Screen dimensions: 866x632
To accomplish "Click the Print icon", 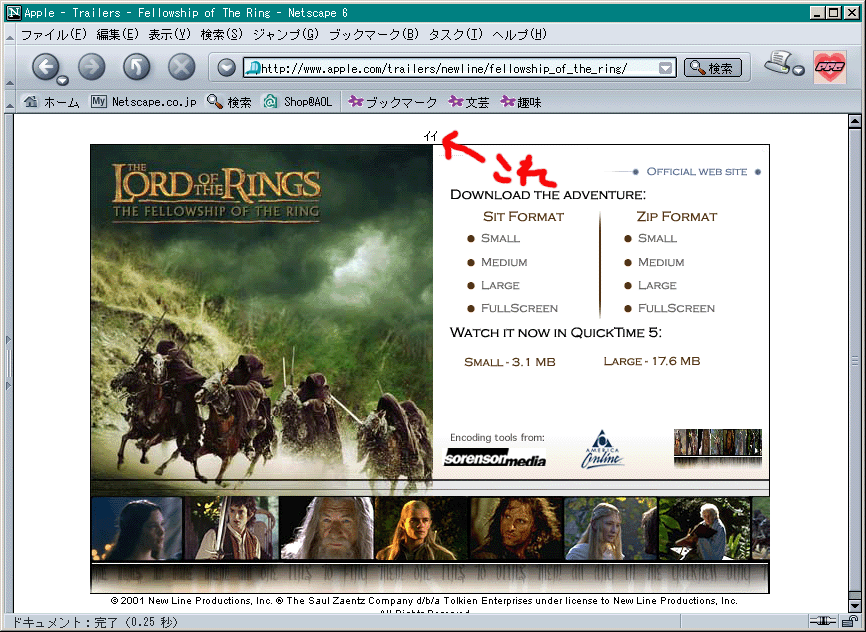I will pos(778,62).
